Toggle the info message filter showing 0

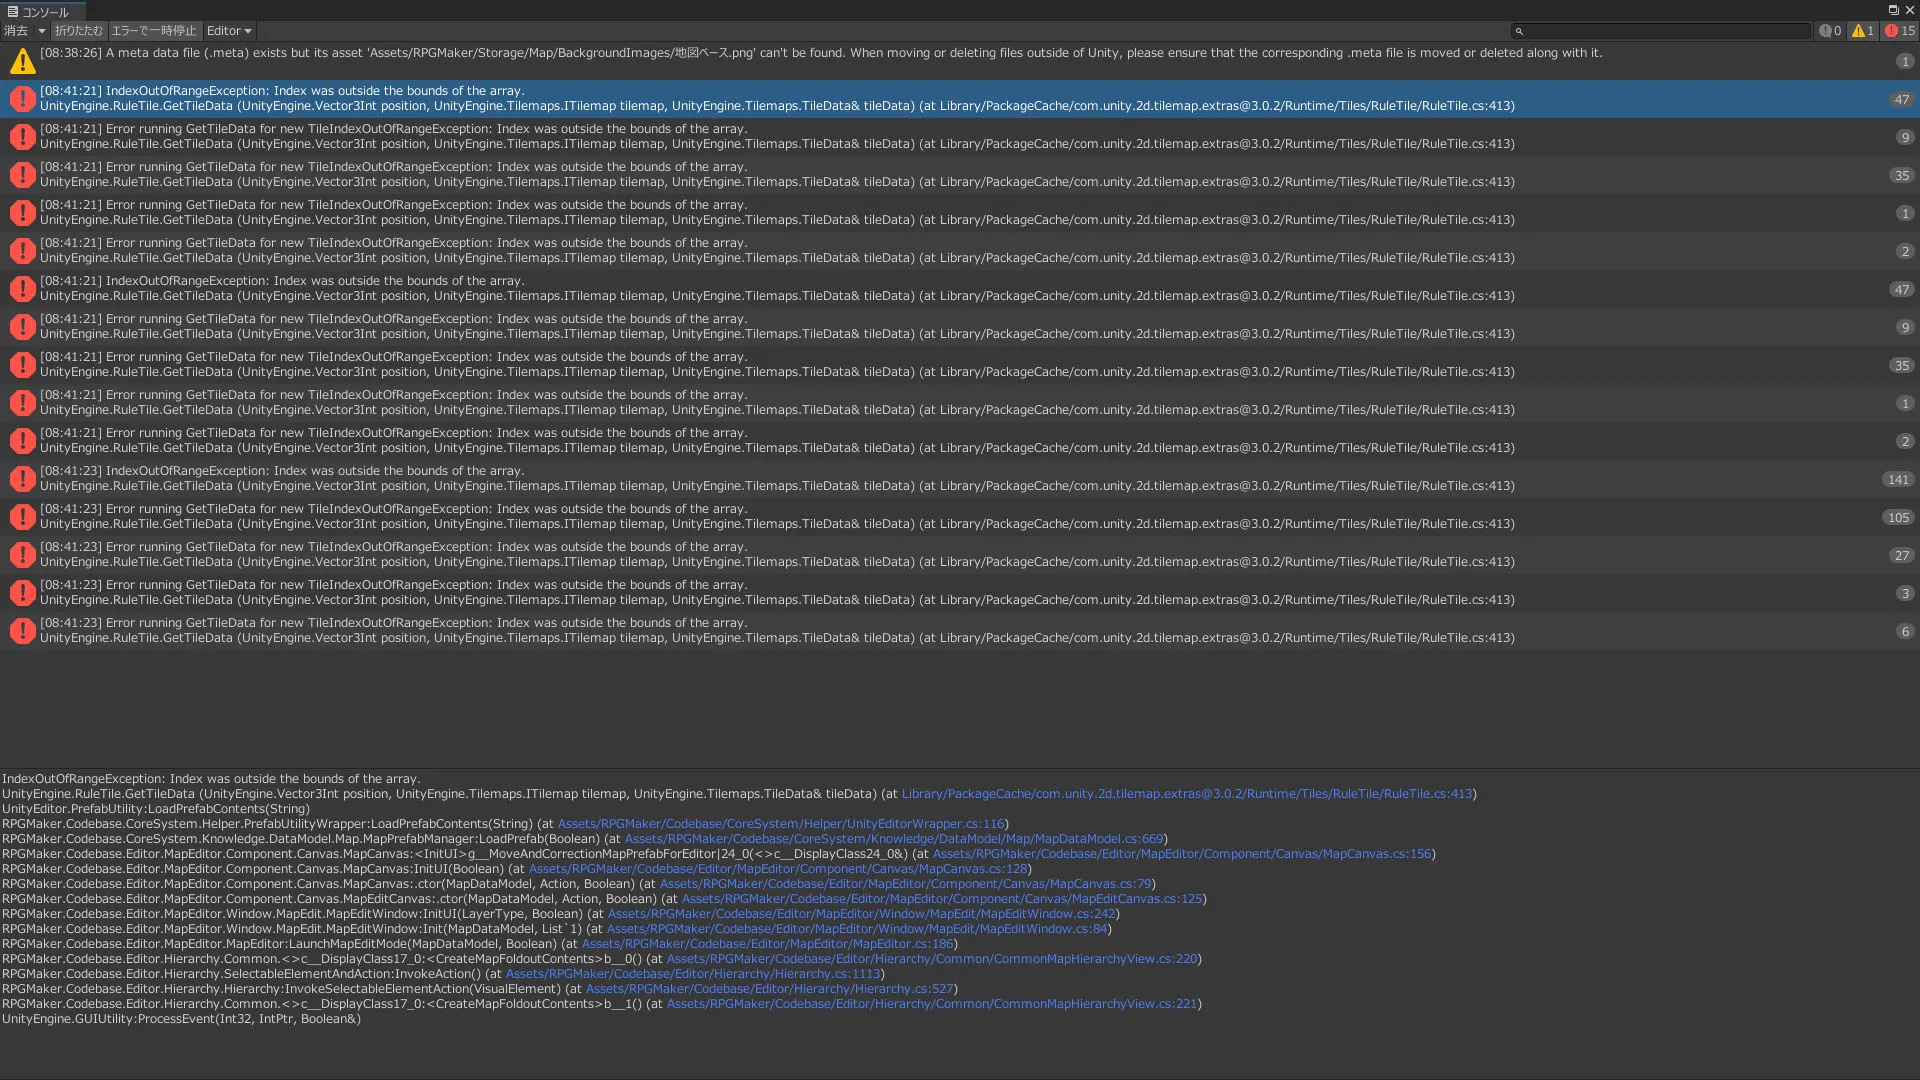tap(1831, 31)
